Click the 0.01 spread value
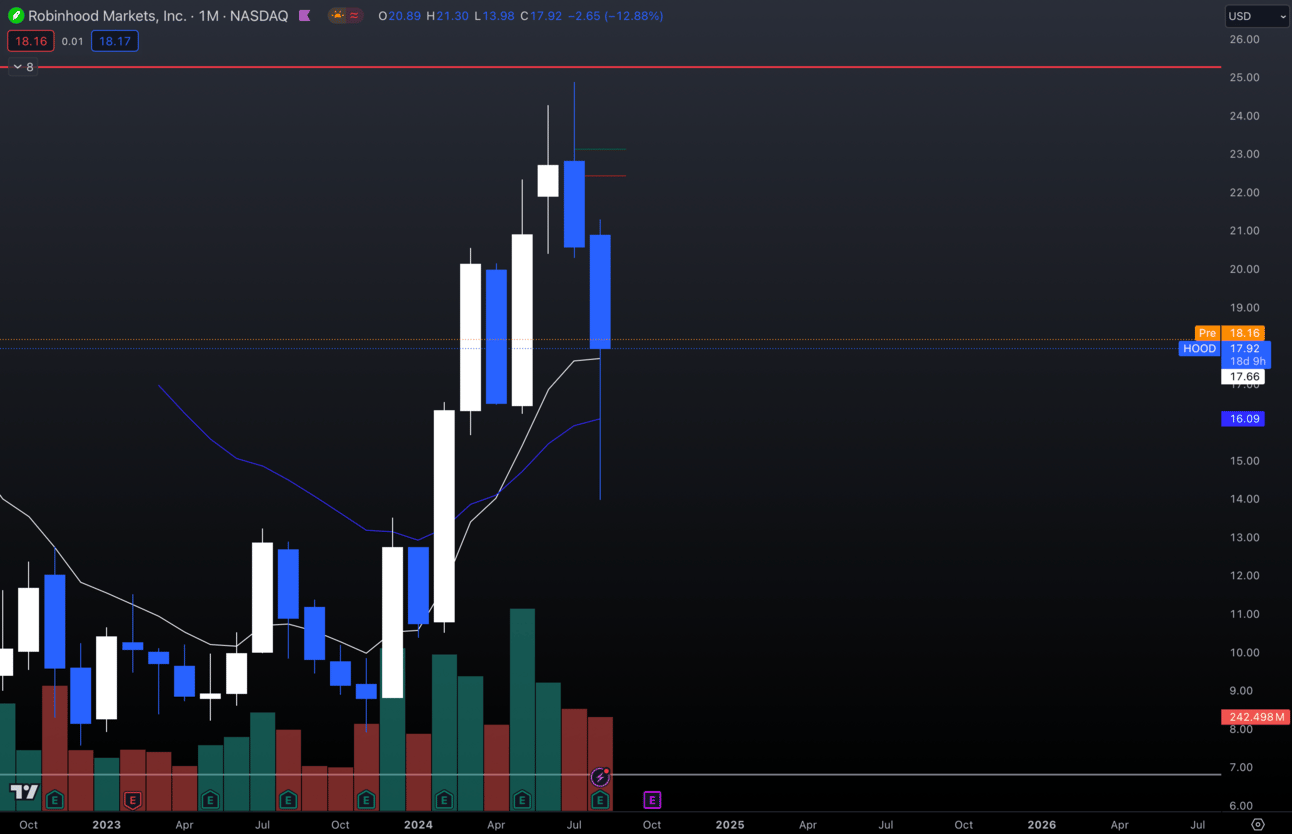The height and width of the screenshot is (834, 1292). point(72,41)
